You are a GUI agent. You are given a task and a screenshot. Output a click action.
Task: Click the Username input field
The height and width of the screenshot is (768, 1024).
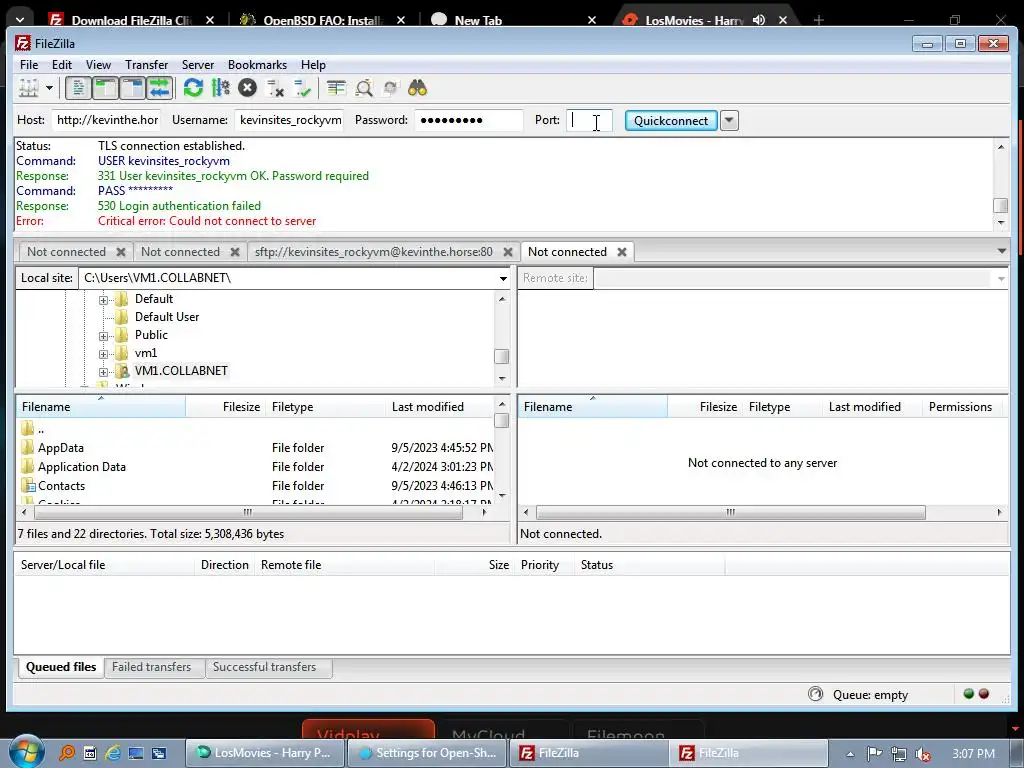tap(289, 120)
